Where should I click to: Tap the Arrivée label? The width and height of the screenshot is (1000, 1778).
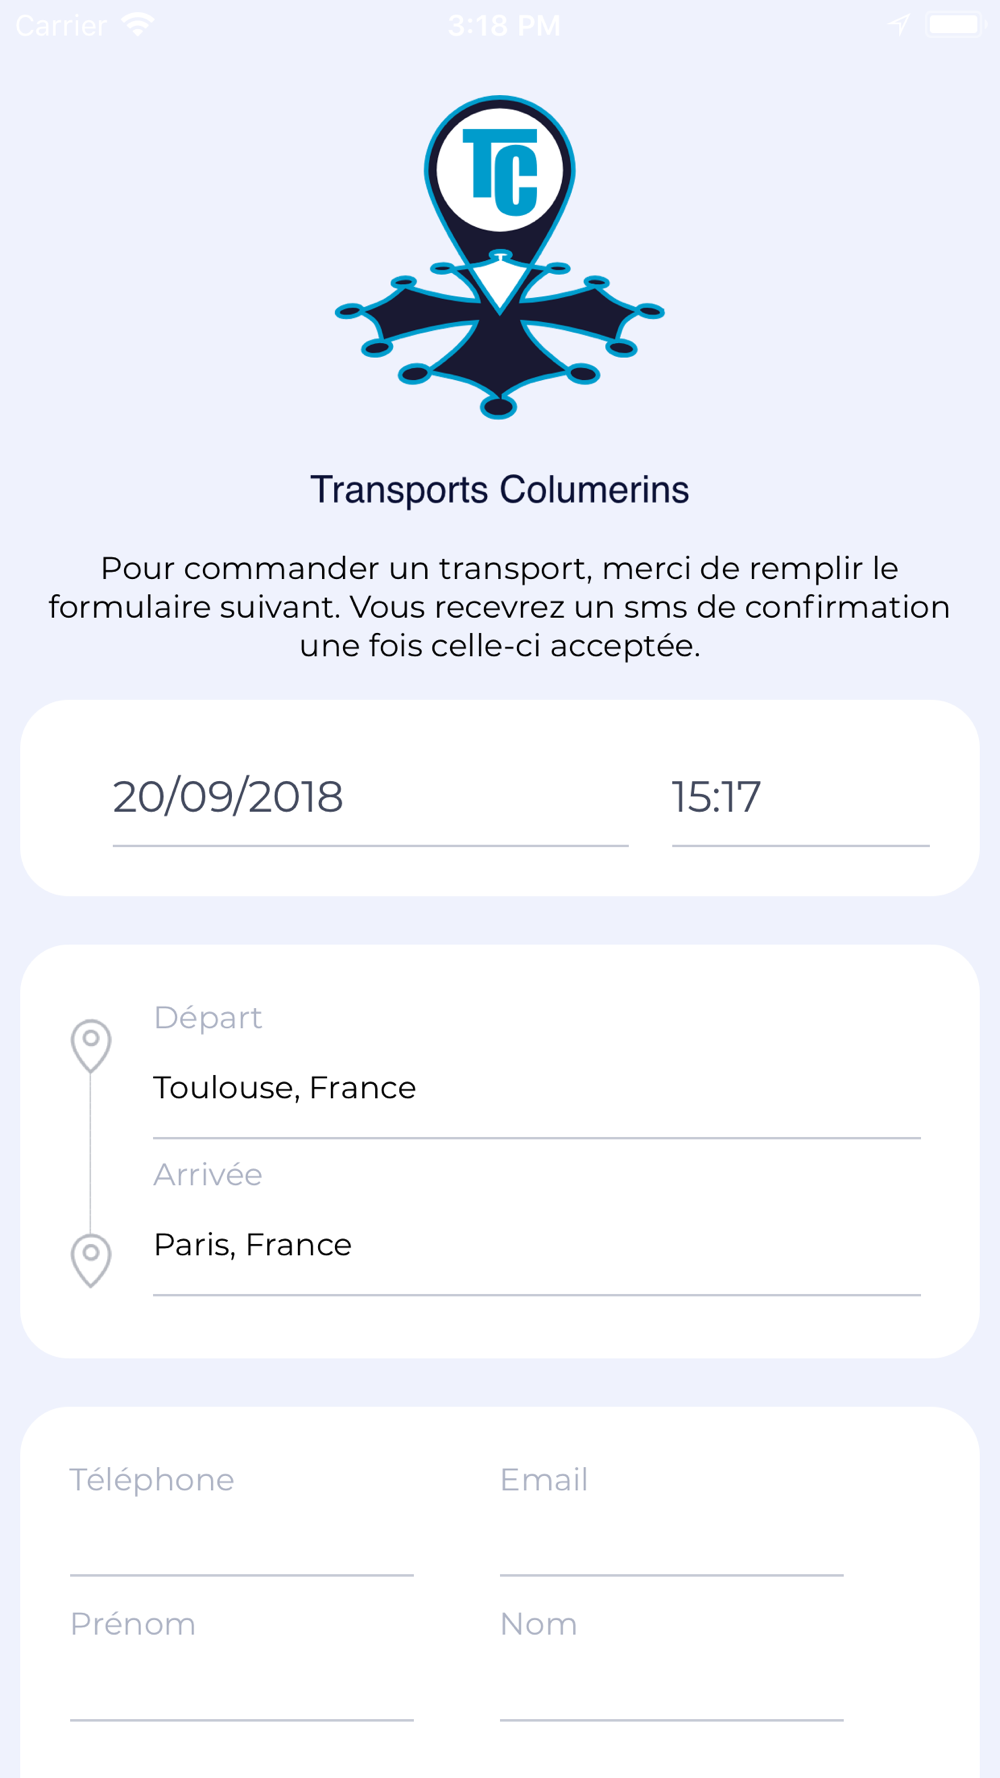(208, 1174)
